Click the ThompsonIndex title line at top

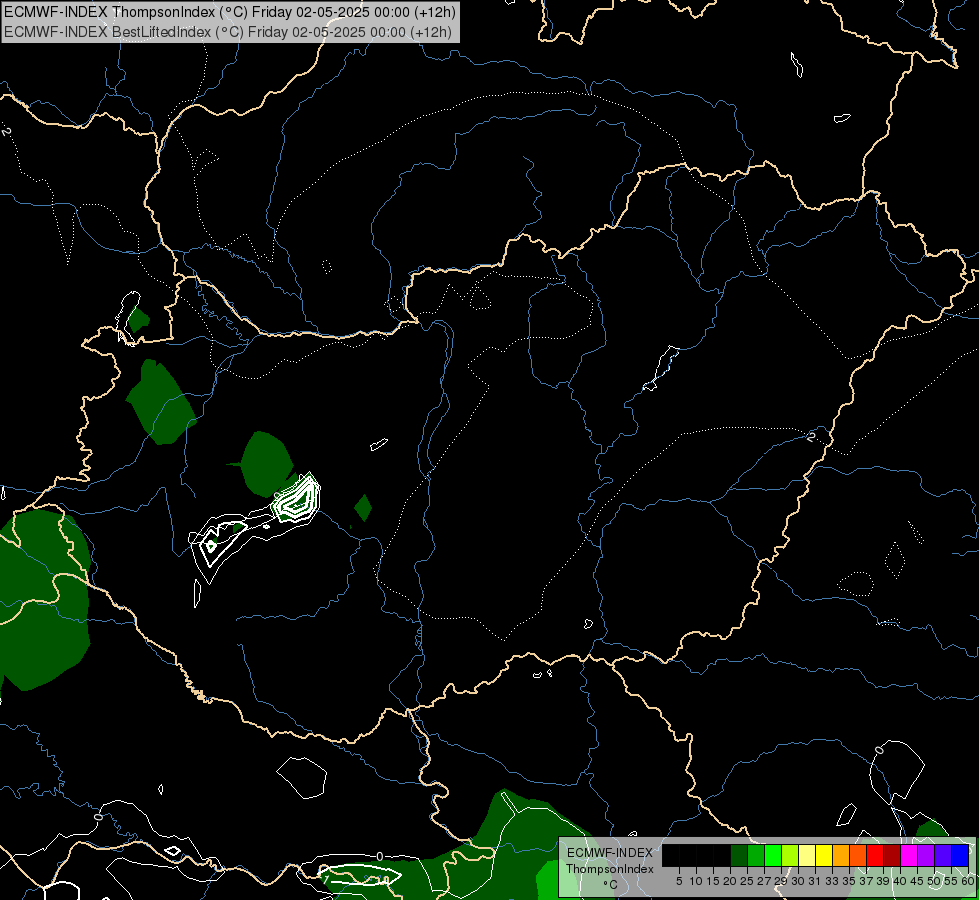[230, 12]
